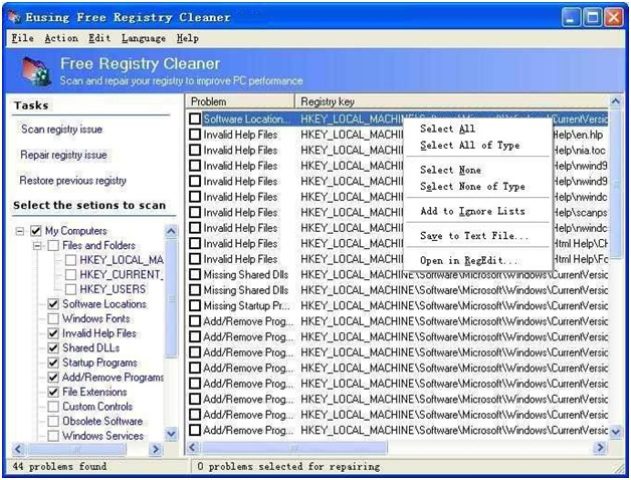Open the Action menu

[61, 38]
